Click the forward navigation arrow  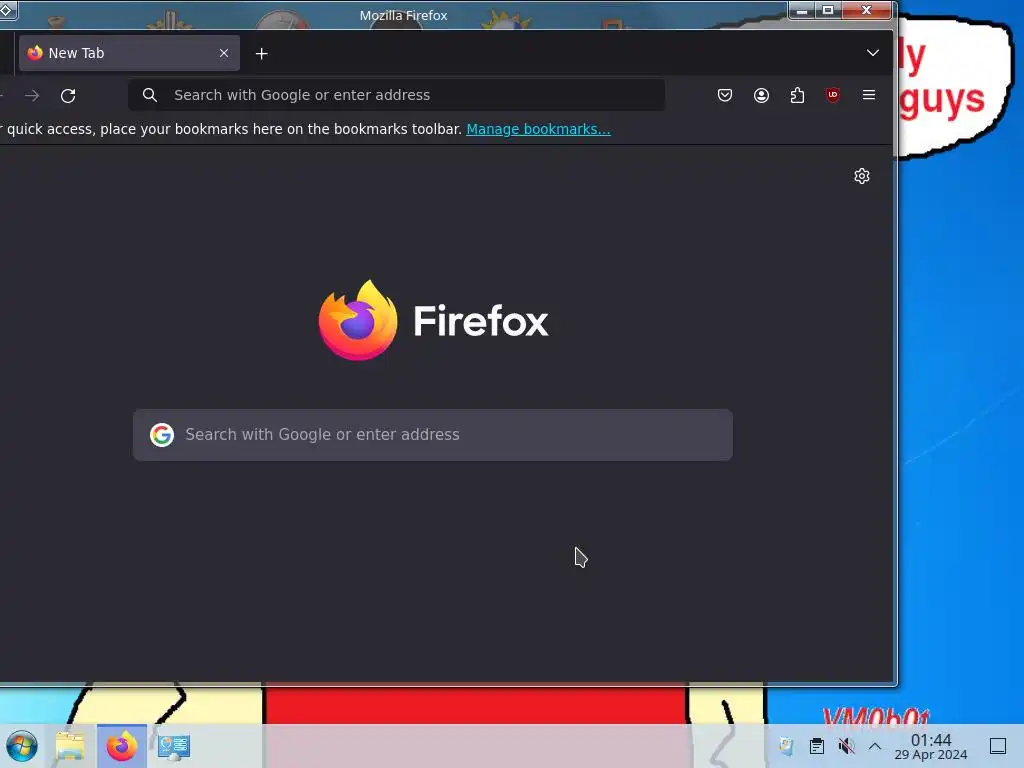tap(31, 95)
